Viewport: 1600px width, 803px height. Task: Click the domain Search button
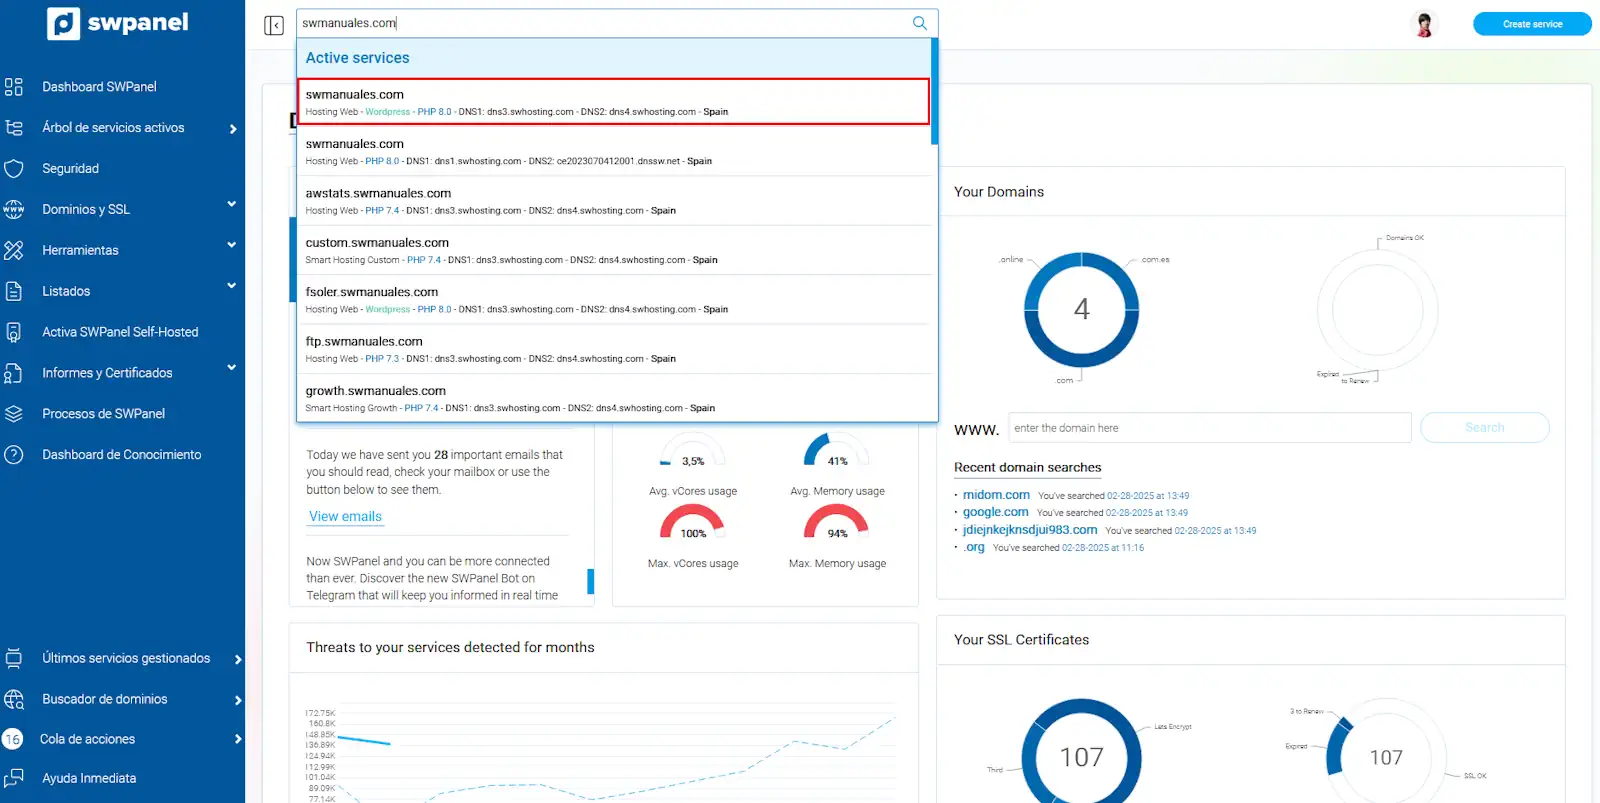click(1484, 428)
